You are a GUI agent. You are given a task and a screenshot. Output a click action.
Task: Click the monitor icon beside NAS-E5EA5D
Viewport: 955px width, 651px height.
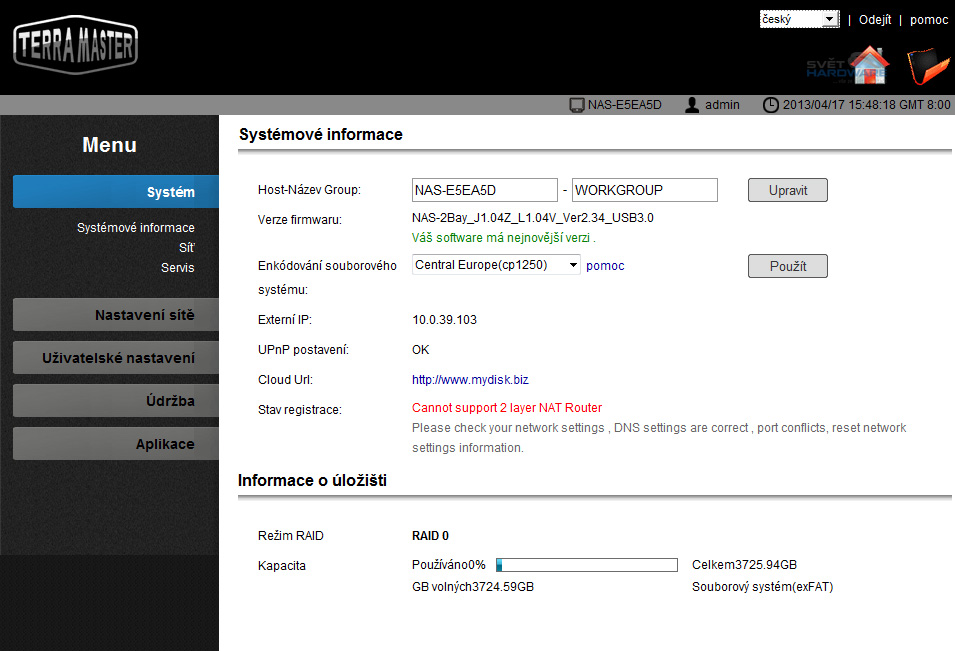pos(576,105)
